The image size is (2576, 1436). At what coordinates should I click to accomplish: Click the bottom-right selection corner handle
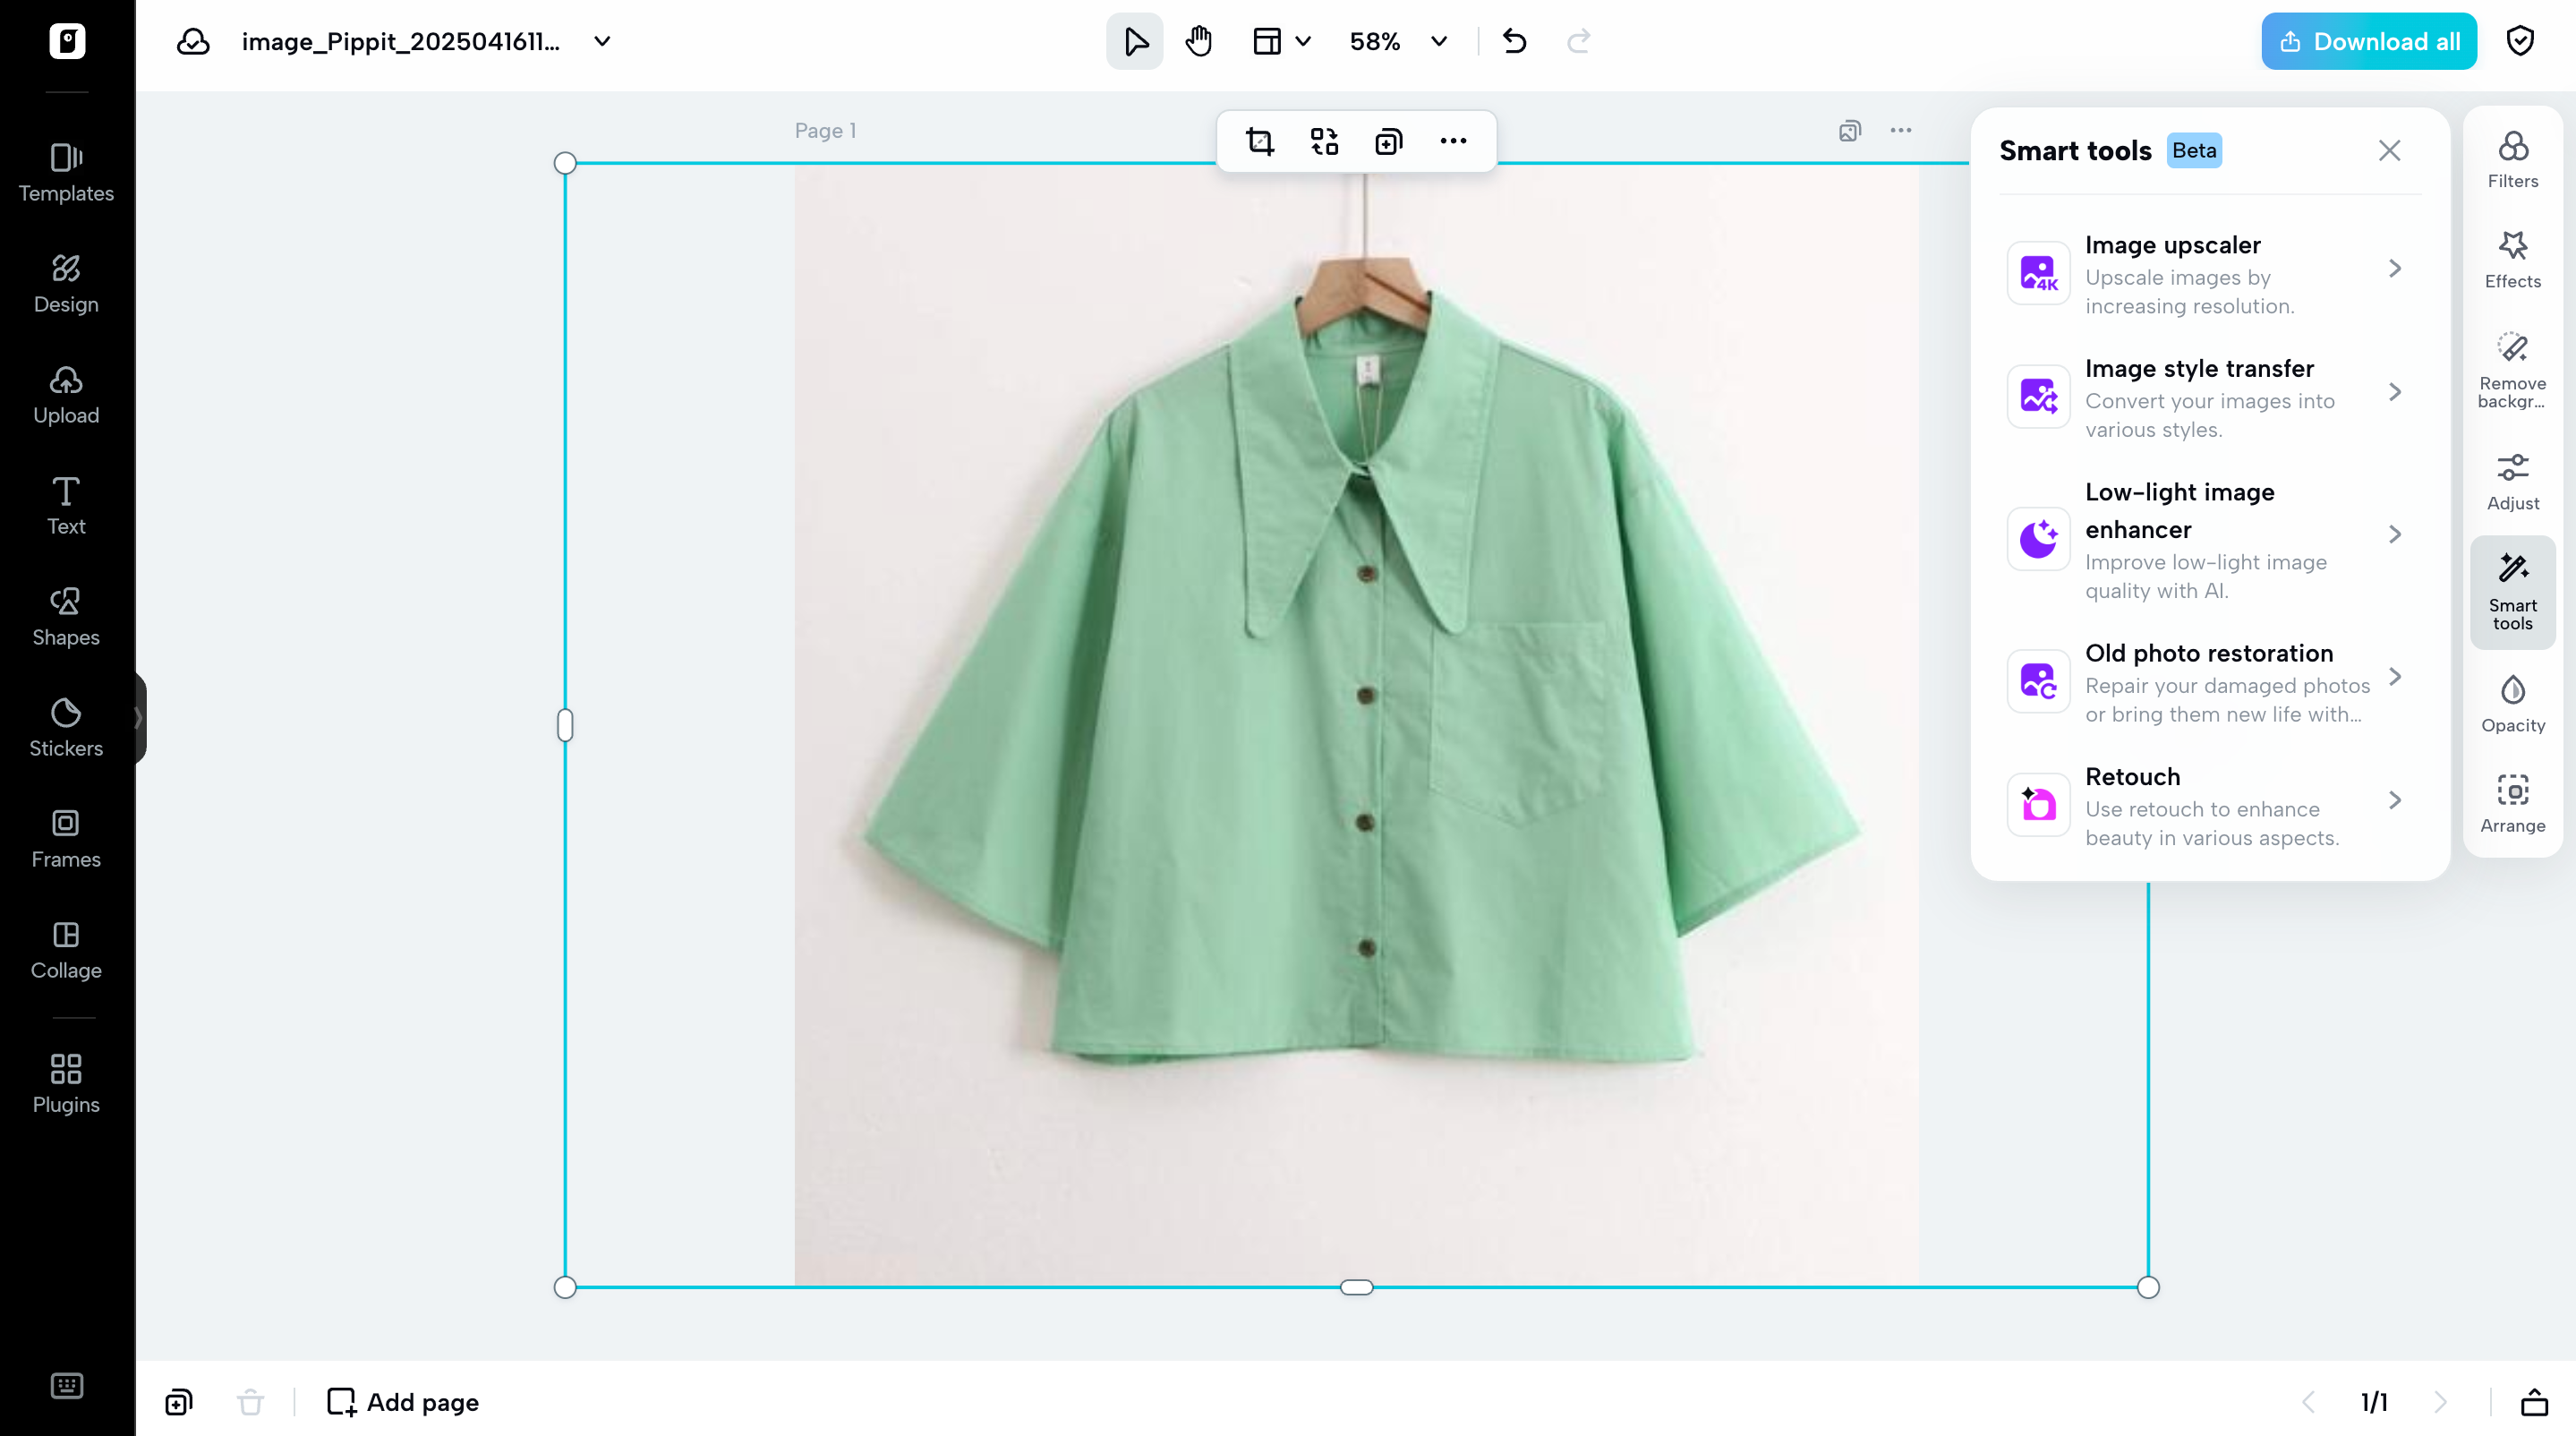point(2148,1287)
